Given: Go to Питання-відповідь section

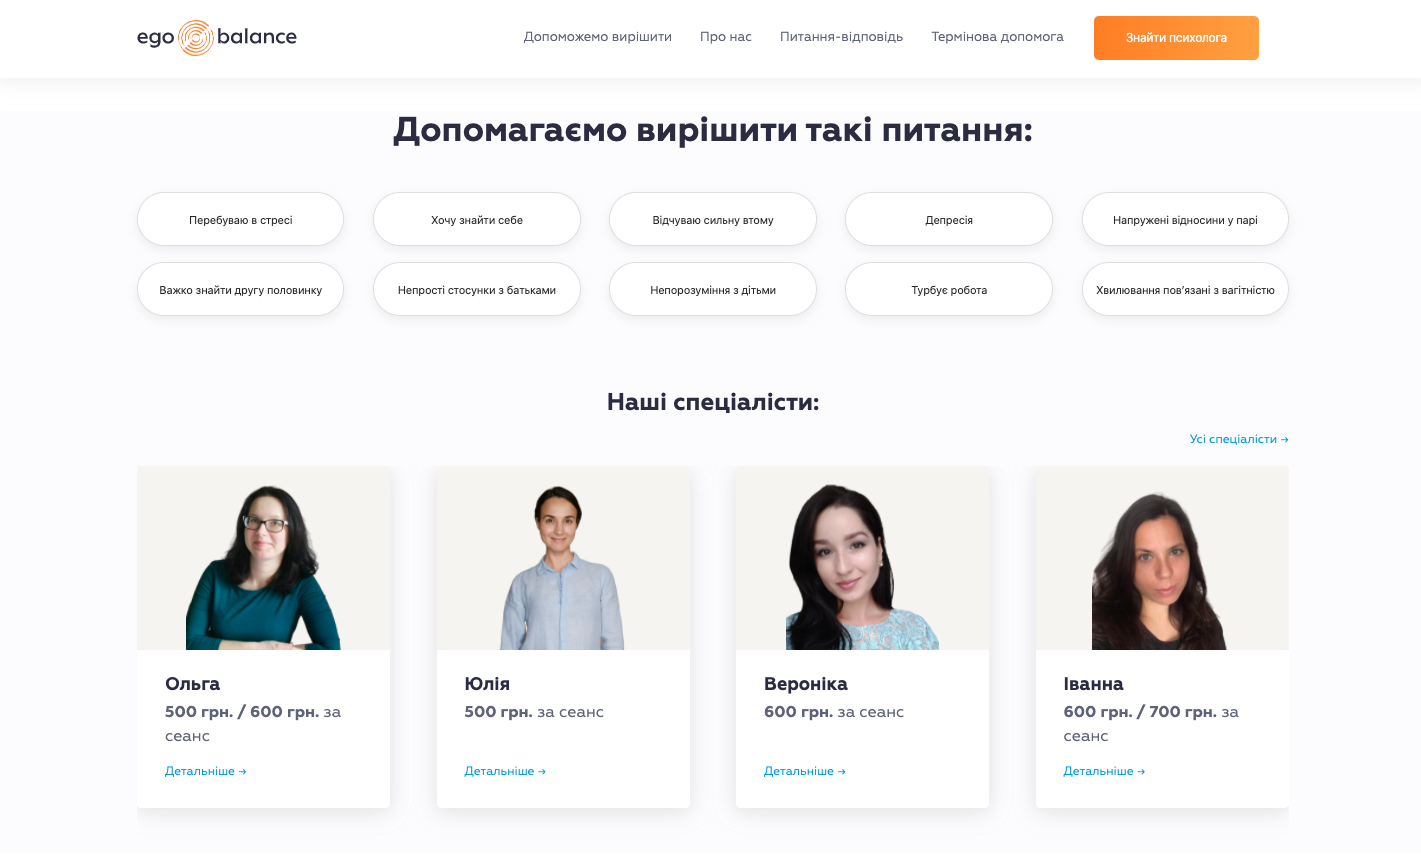Looking at the screenshot, I should (841, 37).
